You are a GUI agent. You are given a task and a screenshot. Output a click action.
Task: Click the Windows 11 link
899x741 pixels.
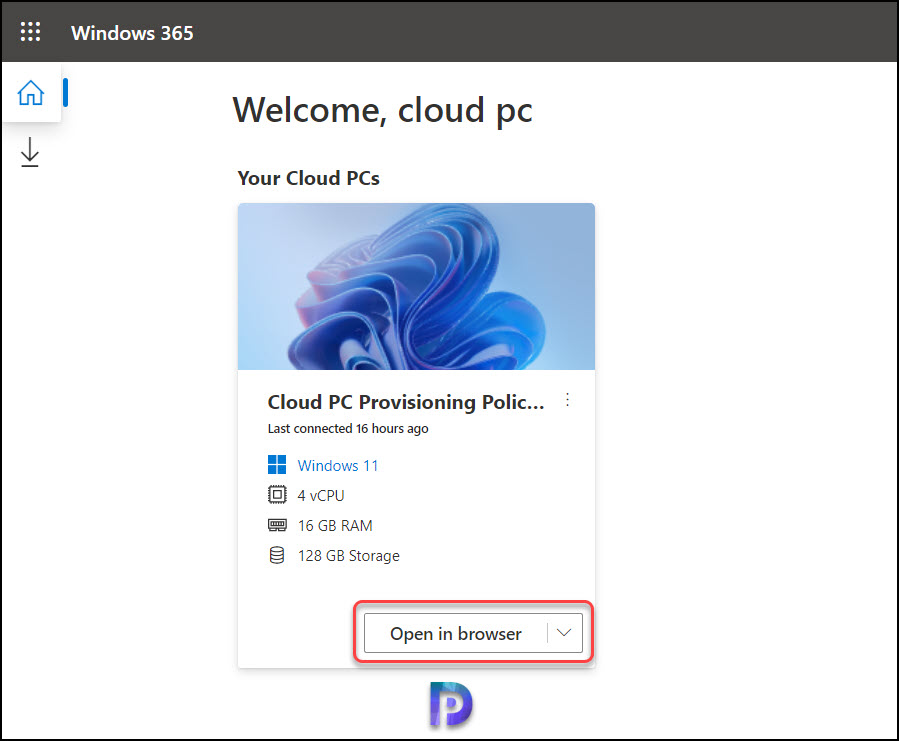click(x=338, y=465)
